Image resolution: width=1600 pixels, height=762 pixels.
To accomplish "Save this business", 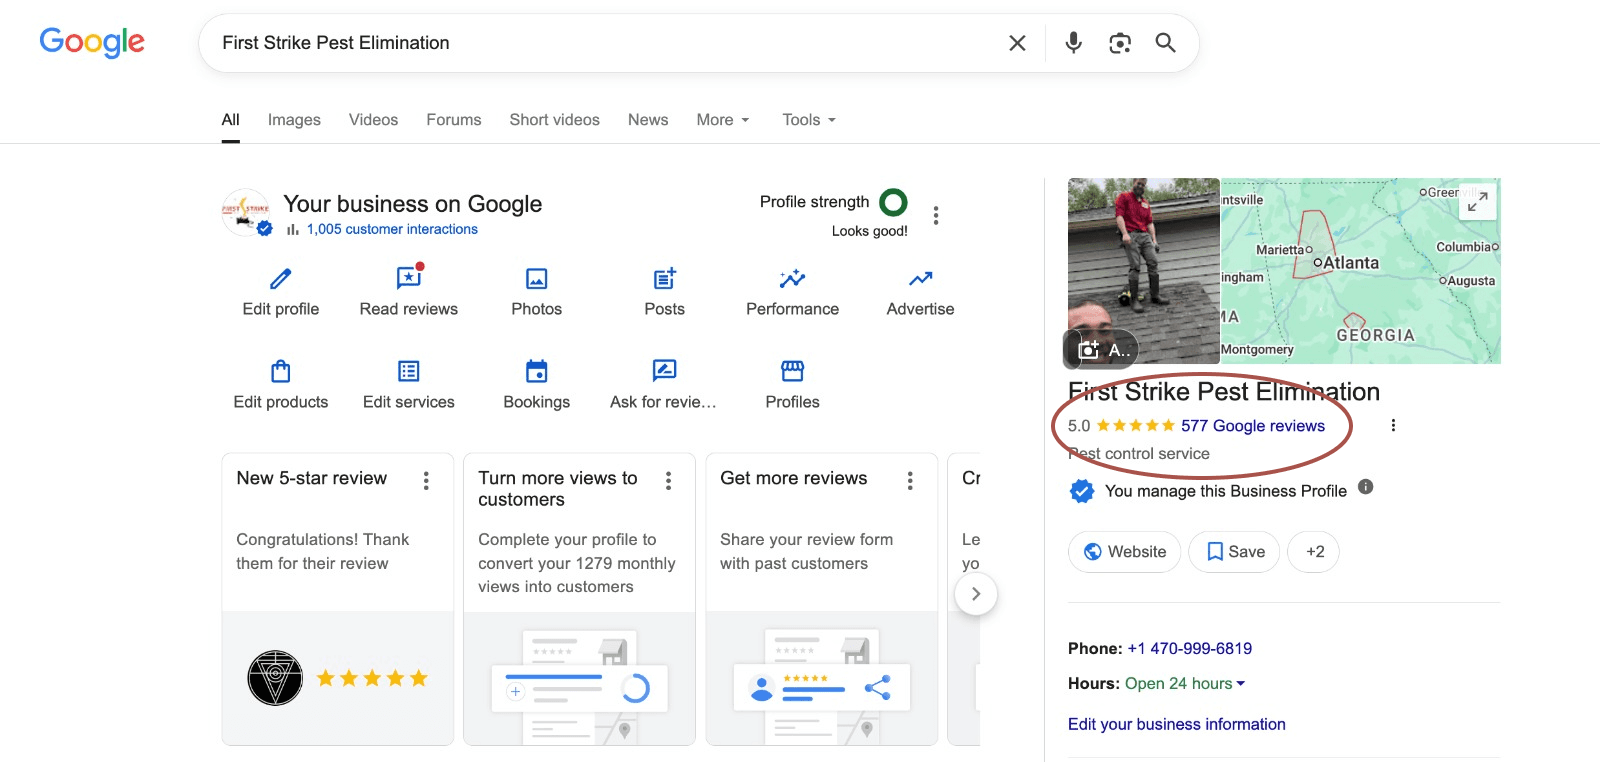I will coord(1234,552).
